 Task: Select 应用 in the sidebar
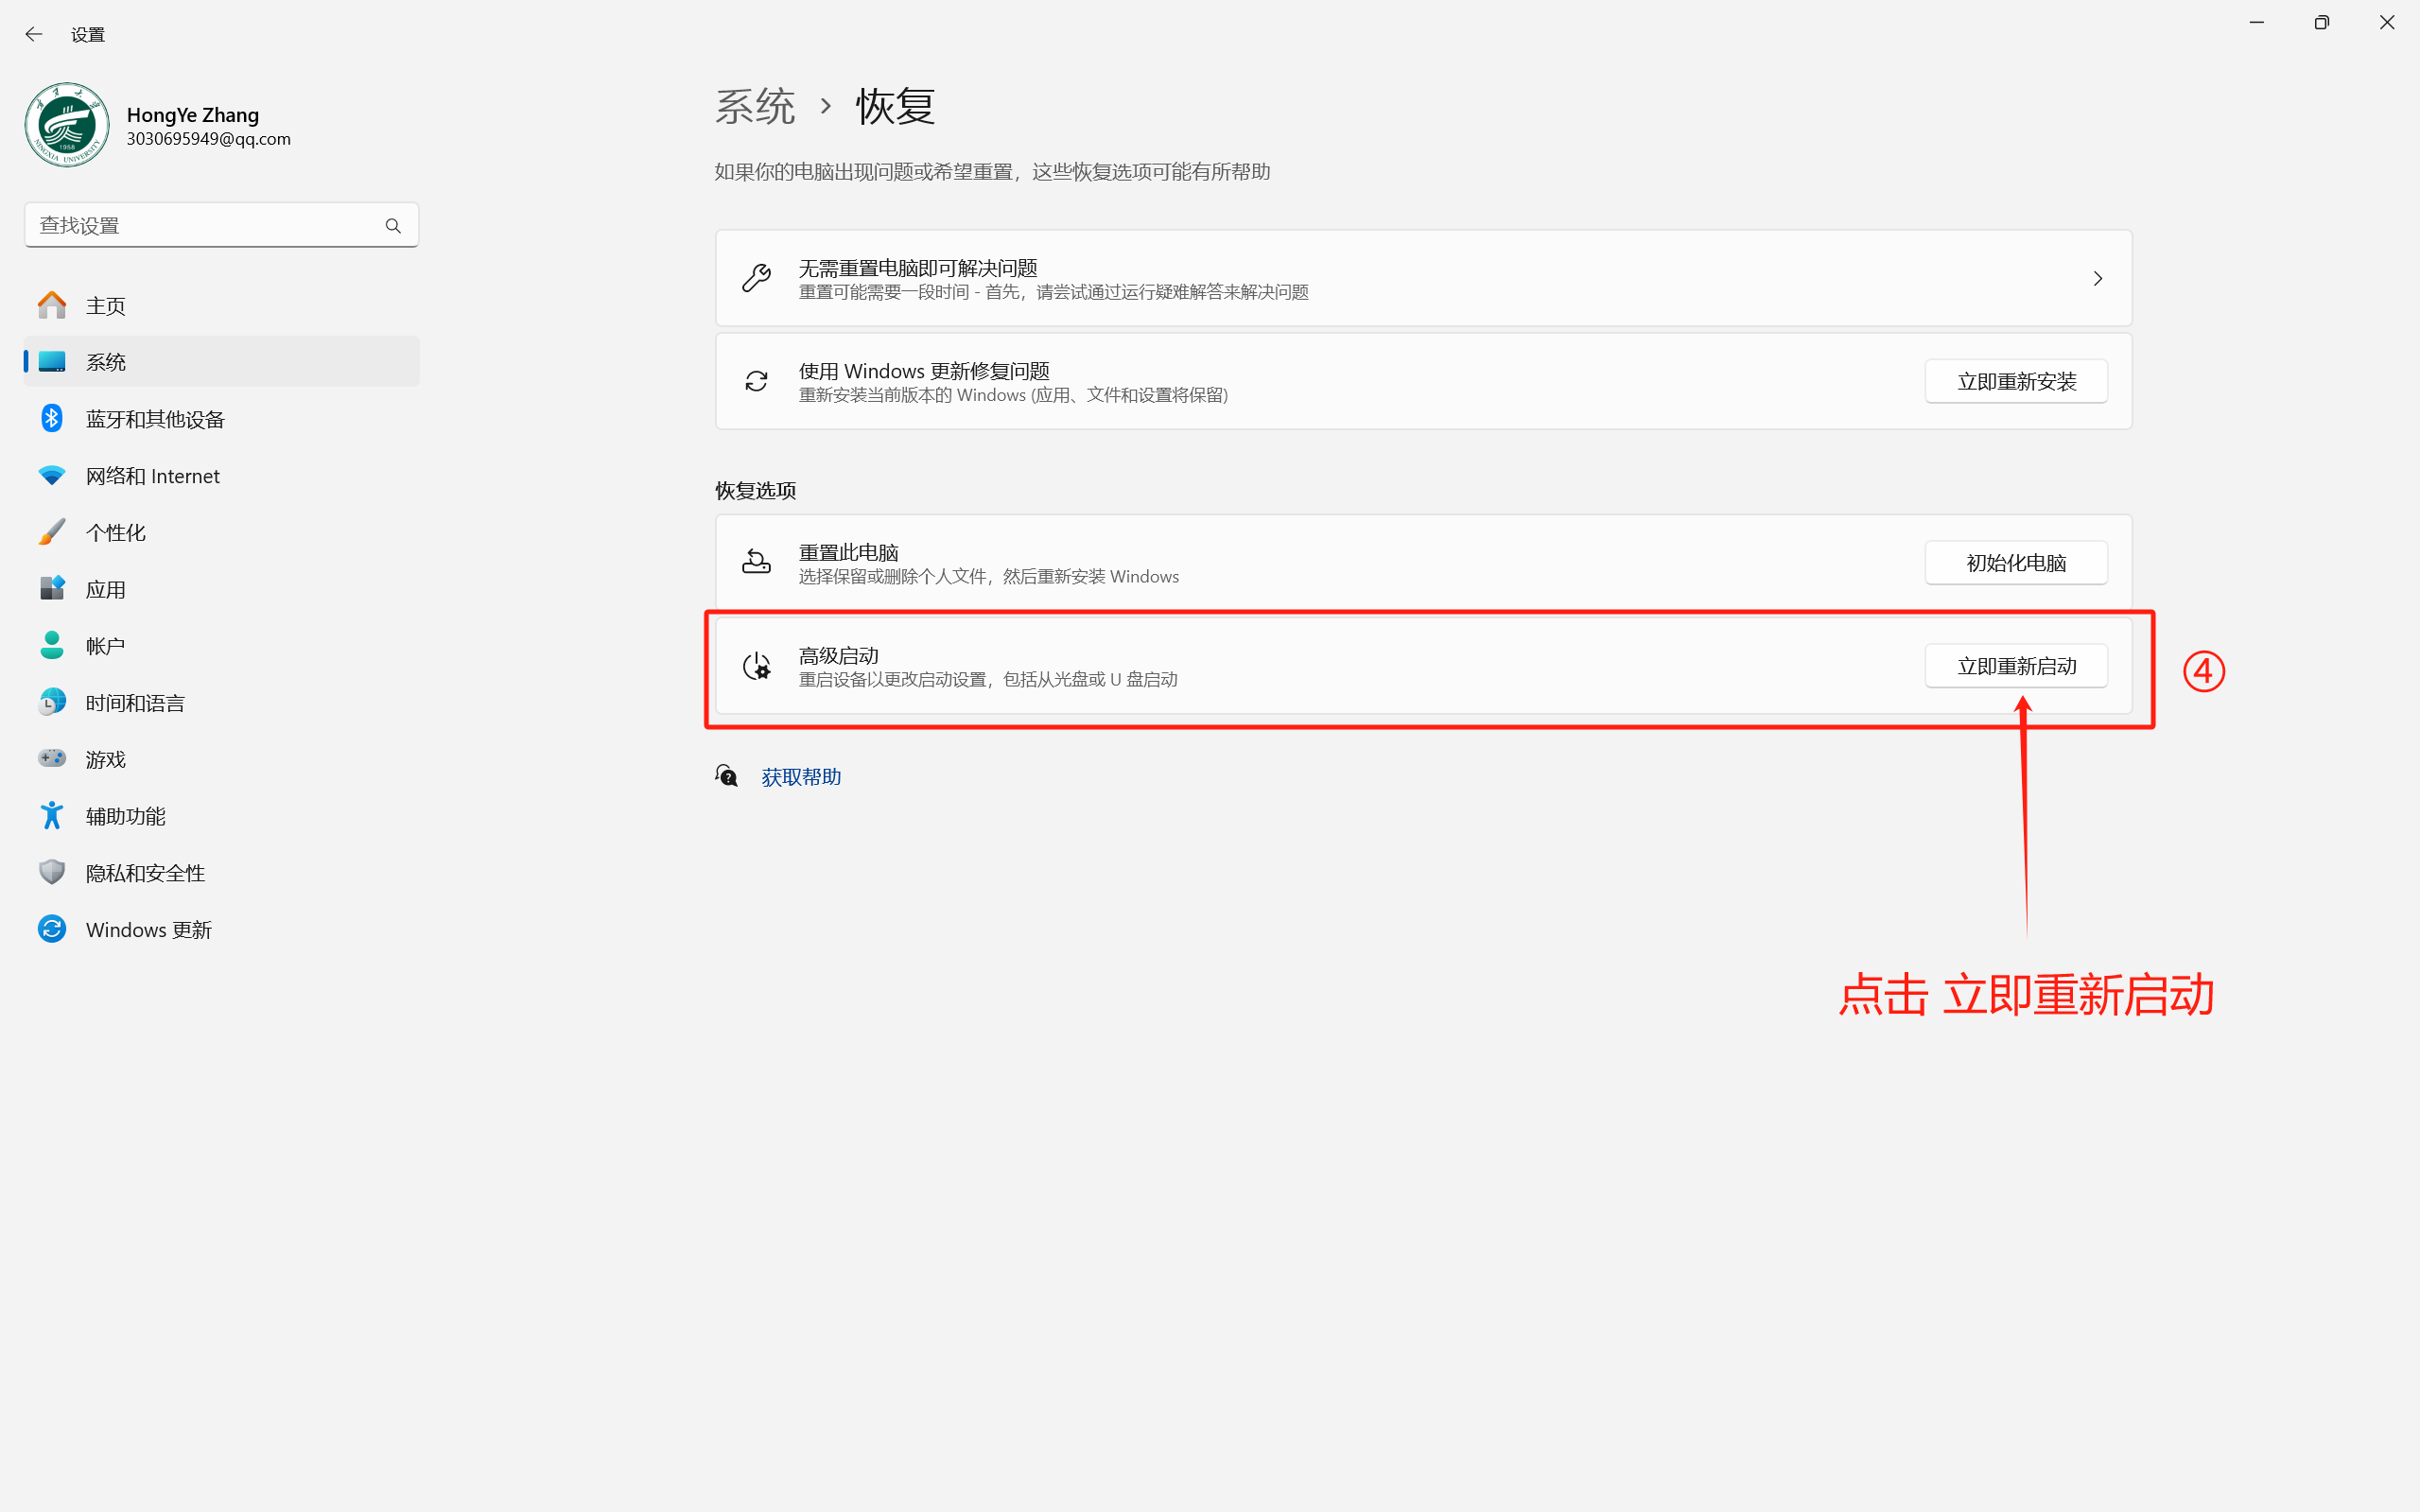(106, 589)
